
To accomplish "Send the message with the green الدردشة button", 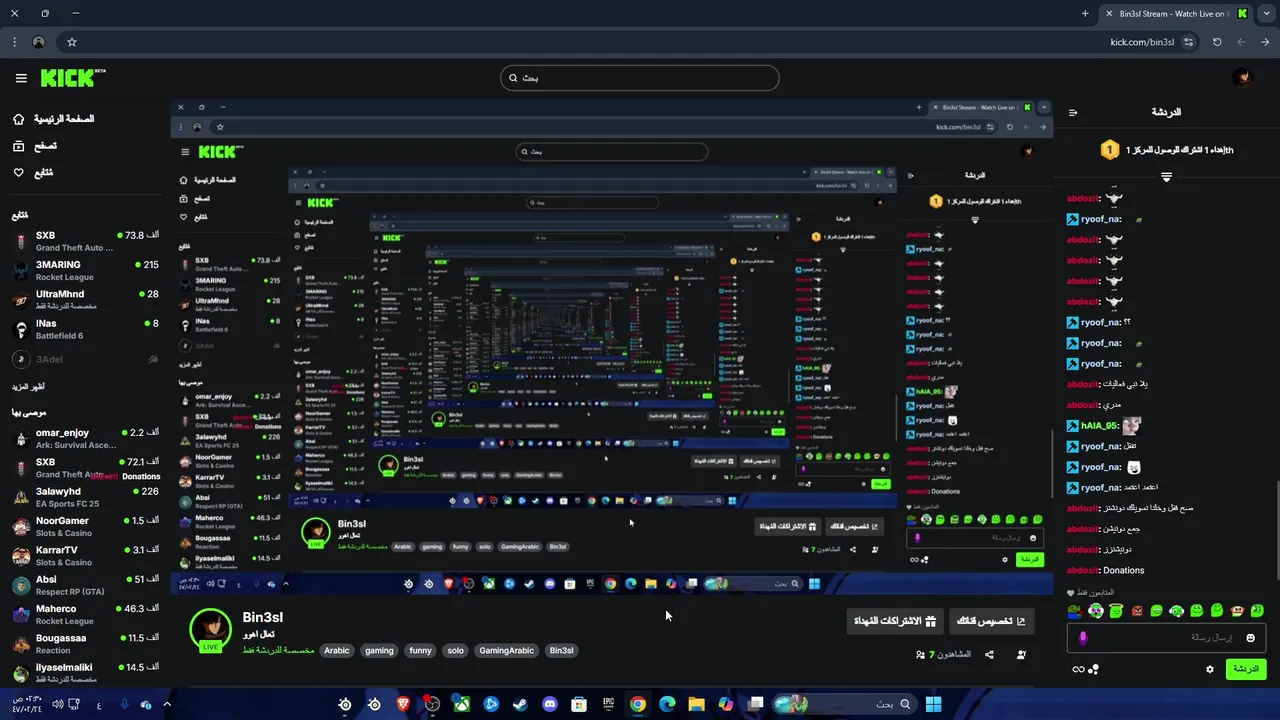I will coord(1246,669).
